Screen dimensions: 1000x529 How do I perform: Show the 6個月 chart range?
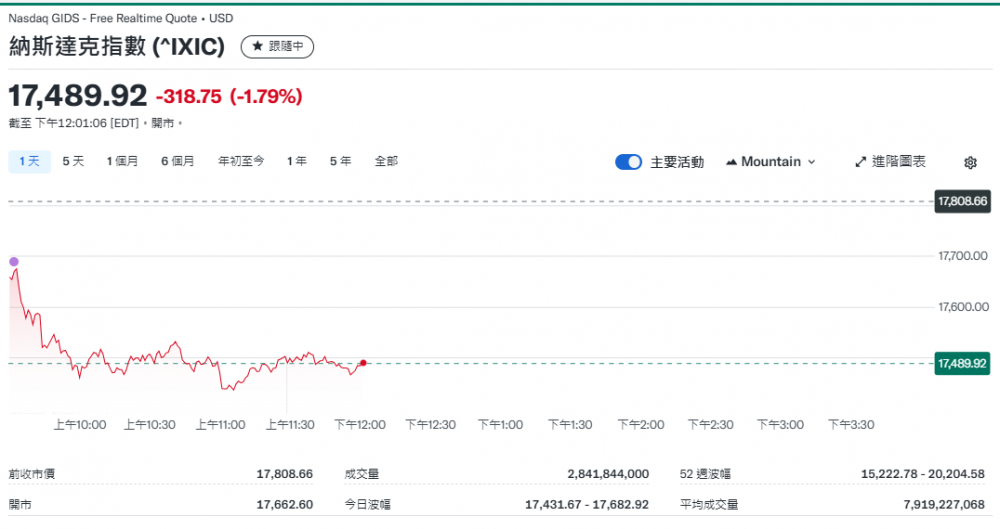point(177,161)
